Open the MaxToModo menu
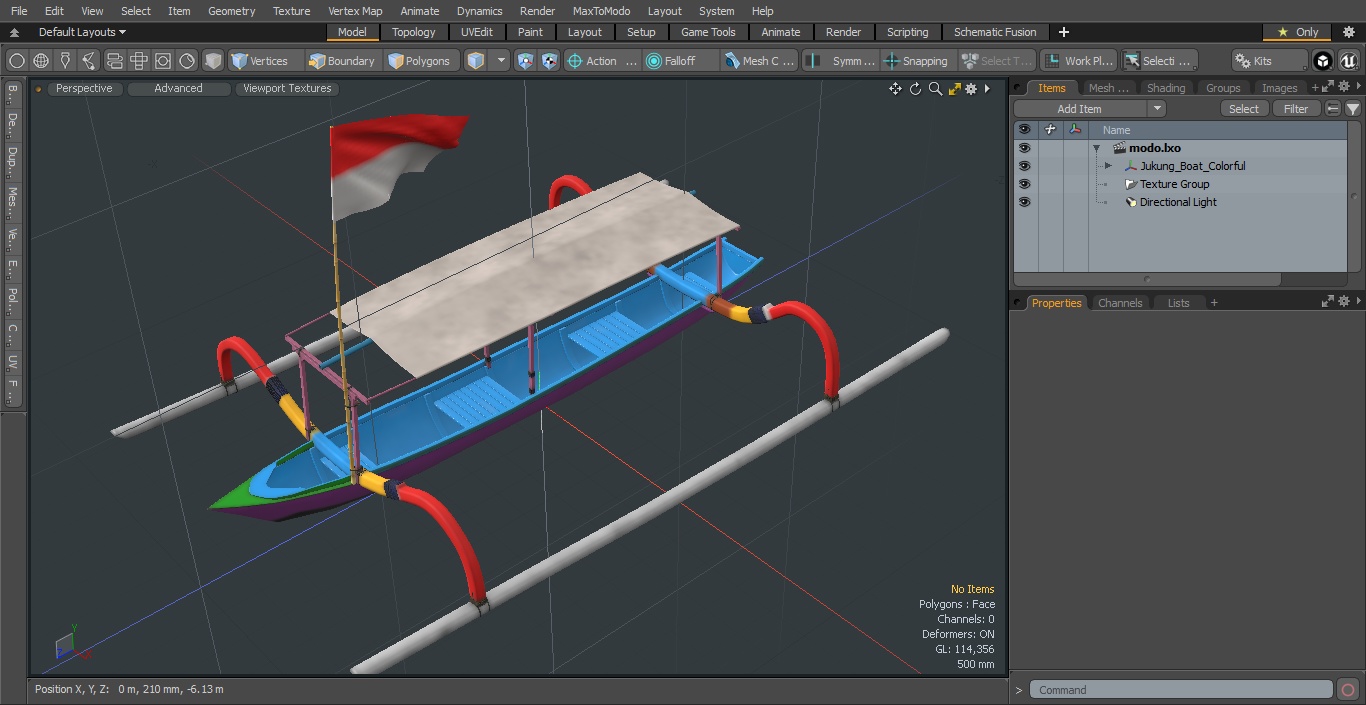The width and height of the screenshot is (1366, 705). coord(601,11)
